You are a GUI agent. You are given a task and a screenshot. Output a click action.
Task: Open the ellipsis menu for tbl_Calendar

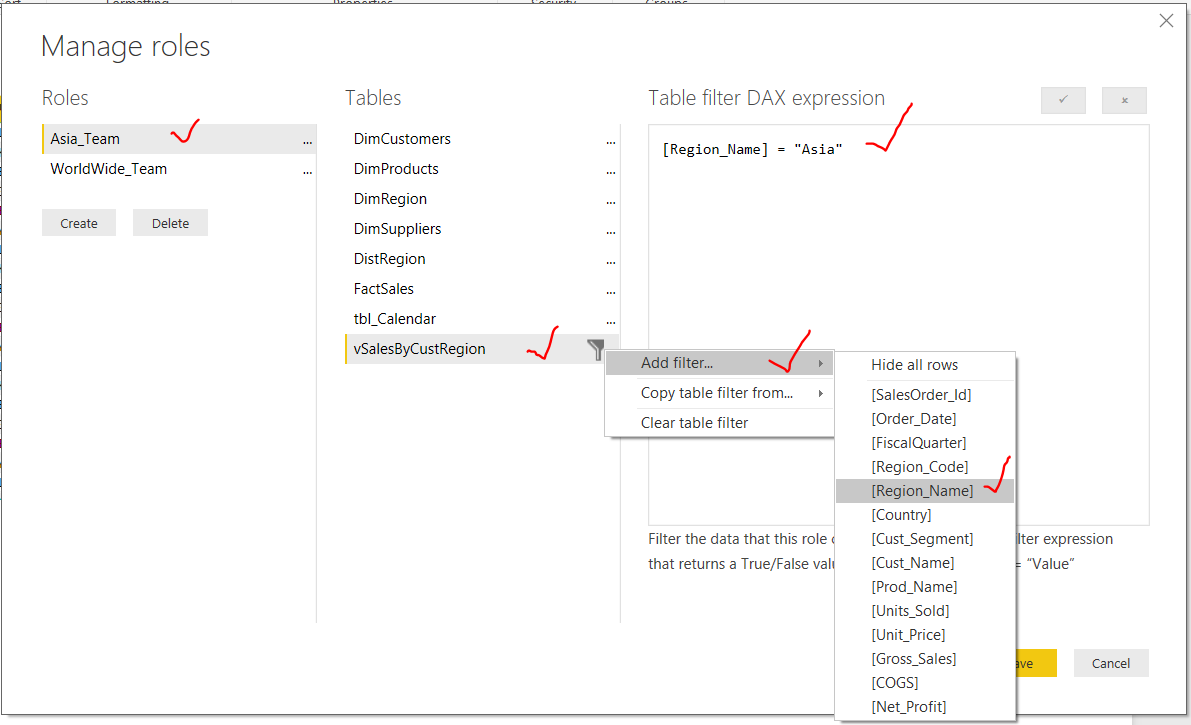[611, 321]
